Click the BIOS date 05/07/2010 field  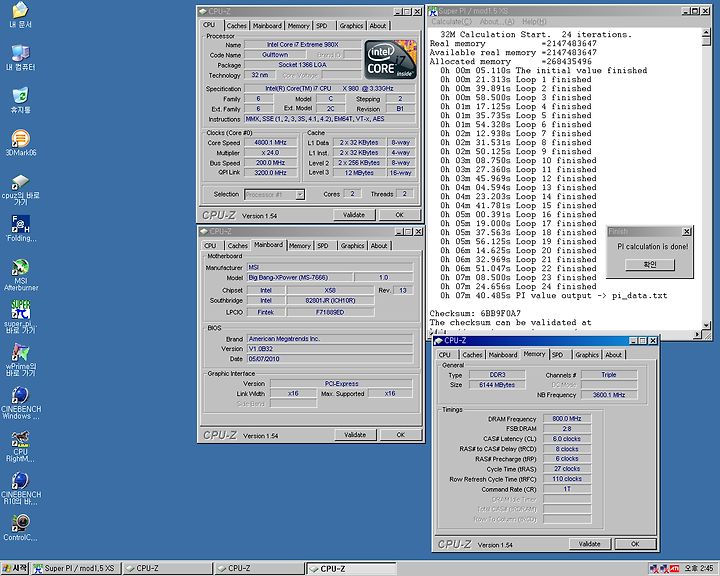(x=330, y=359)
